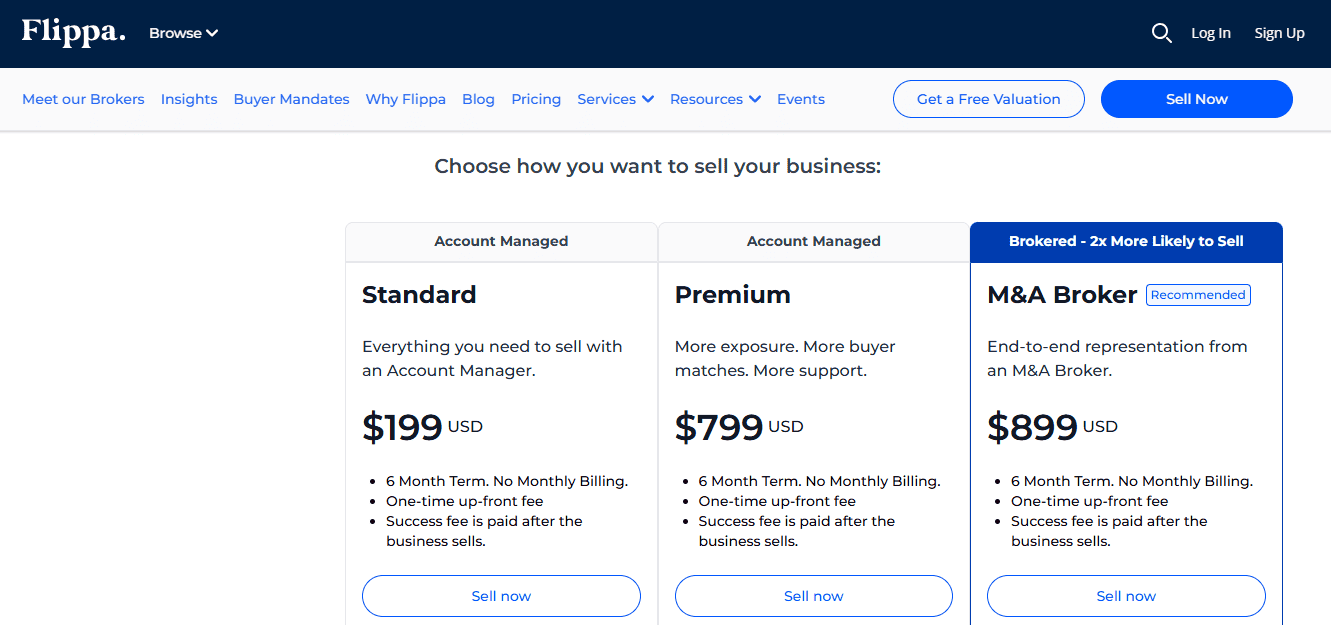Viewport: 1331px width, 625px height.
Task: Click the Recommended badge on M&A Broker
Action: tap(1198, 295)
